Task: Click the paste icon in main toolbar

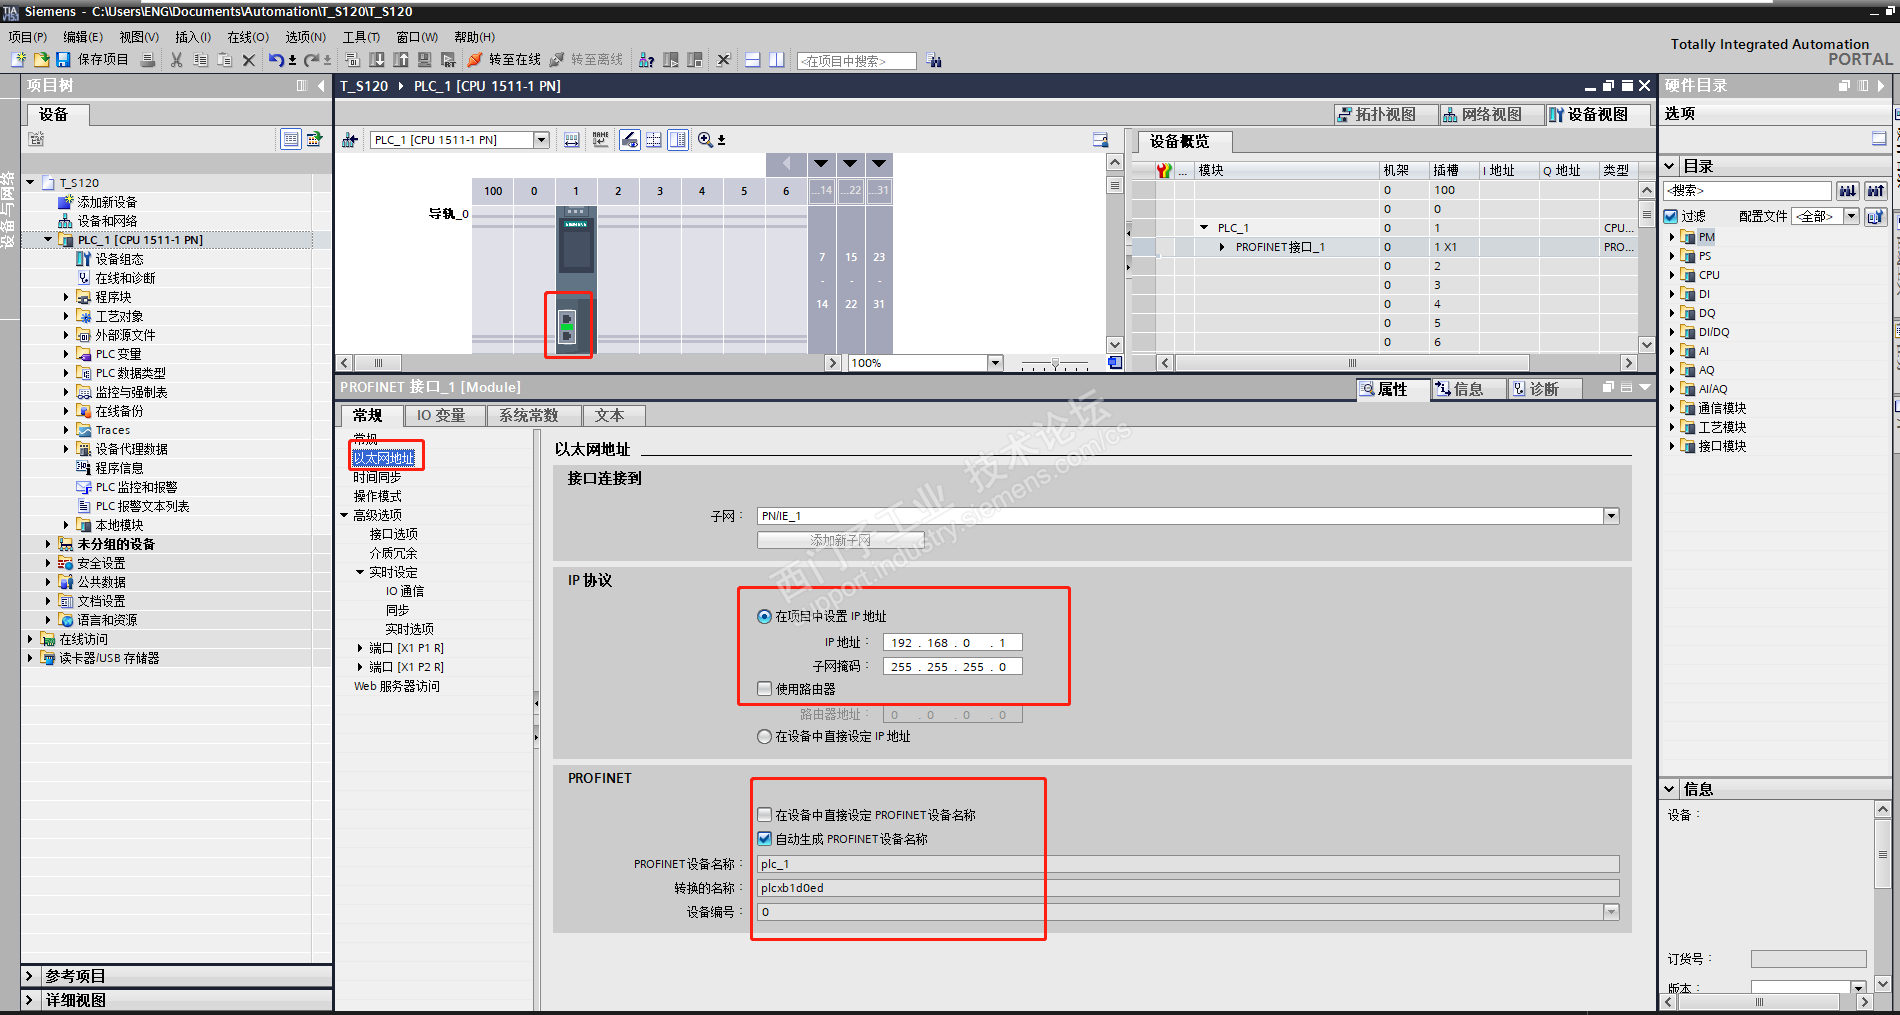Action: pos(225,60)
